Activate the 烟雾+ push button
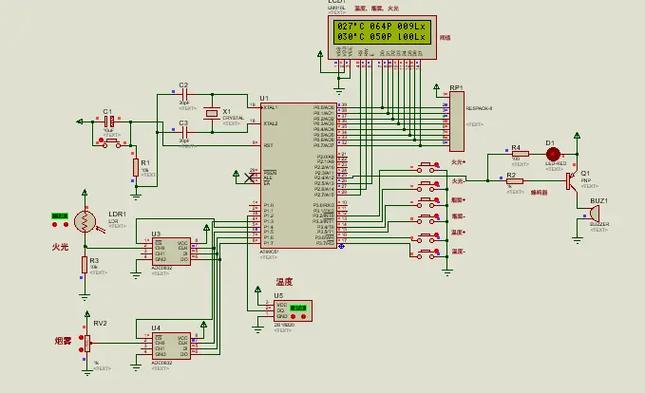Viewport: 645px width, 393px height. pyautogui.click(x=428, y=202)
